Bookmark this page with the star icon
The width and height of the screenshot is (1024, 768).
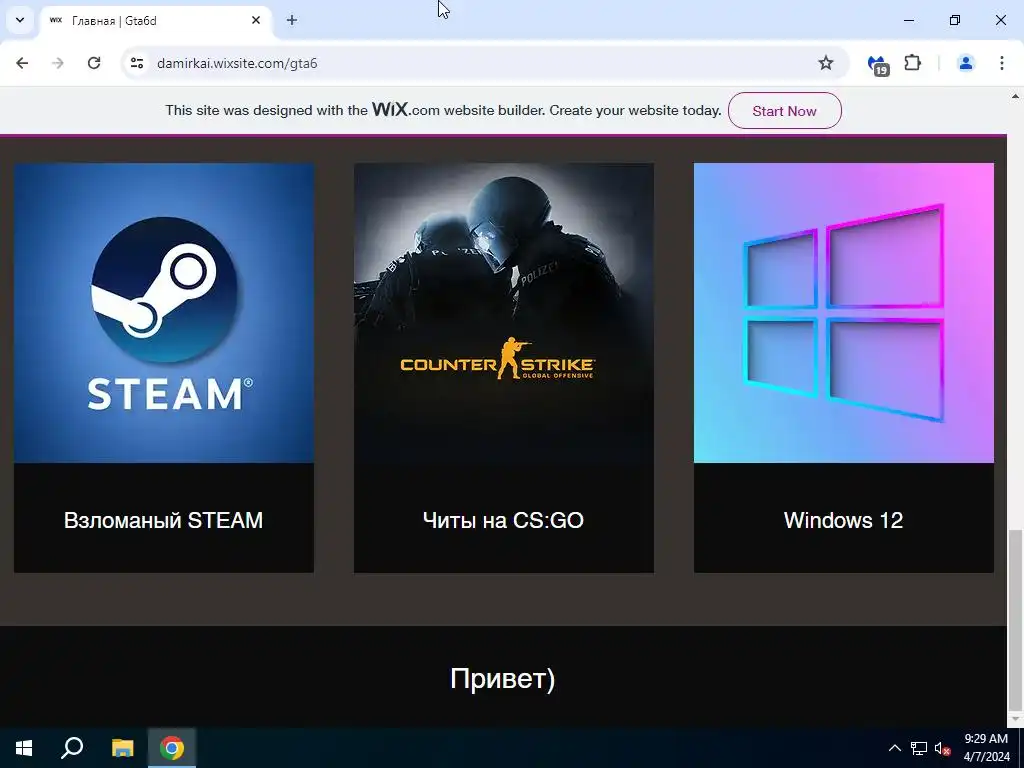point(825,63)
